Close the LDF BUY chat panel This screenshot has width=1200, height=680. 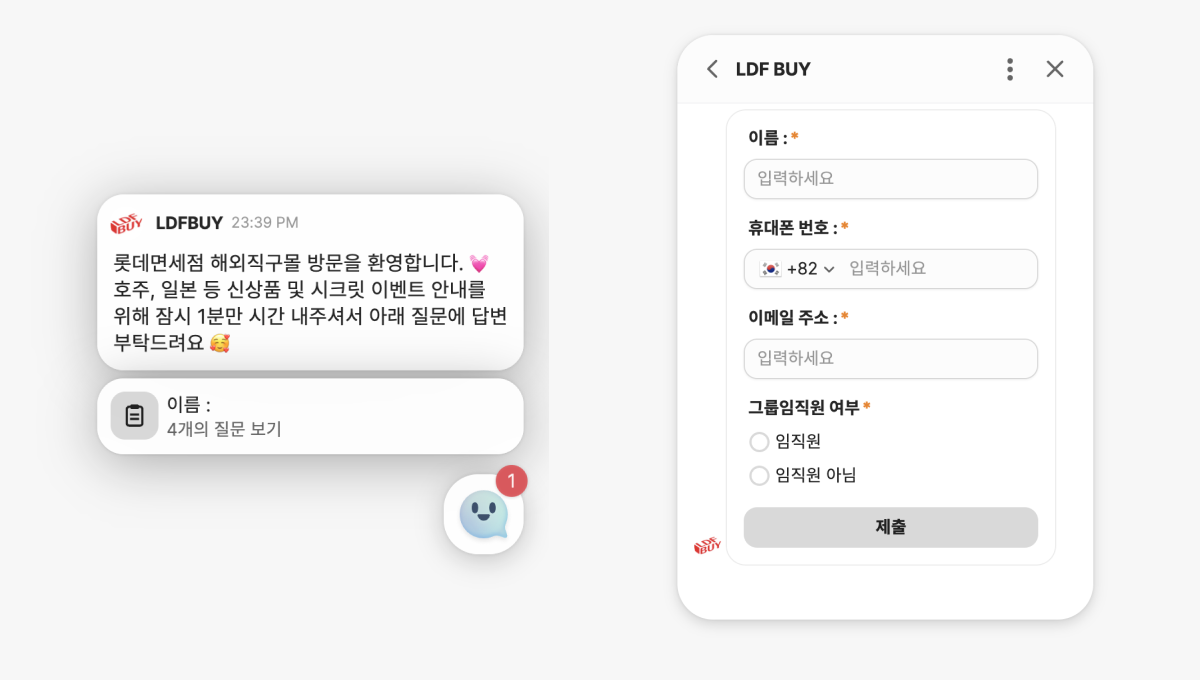click(x=1055, y=69)
